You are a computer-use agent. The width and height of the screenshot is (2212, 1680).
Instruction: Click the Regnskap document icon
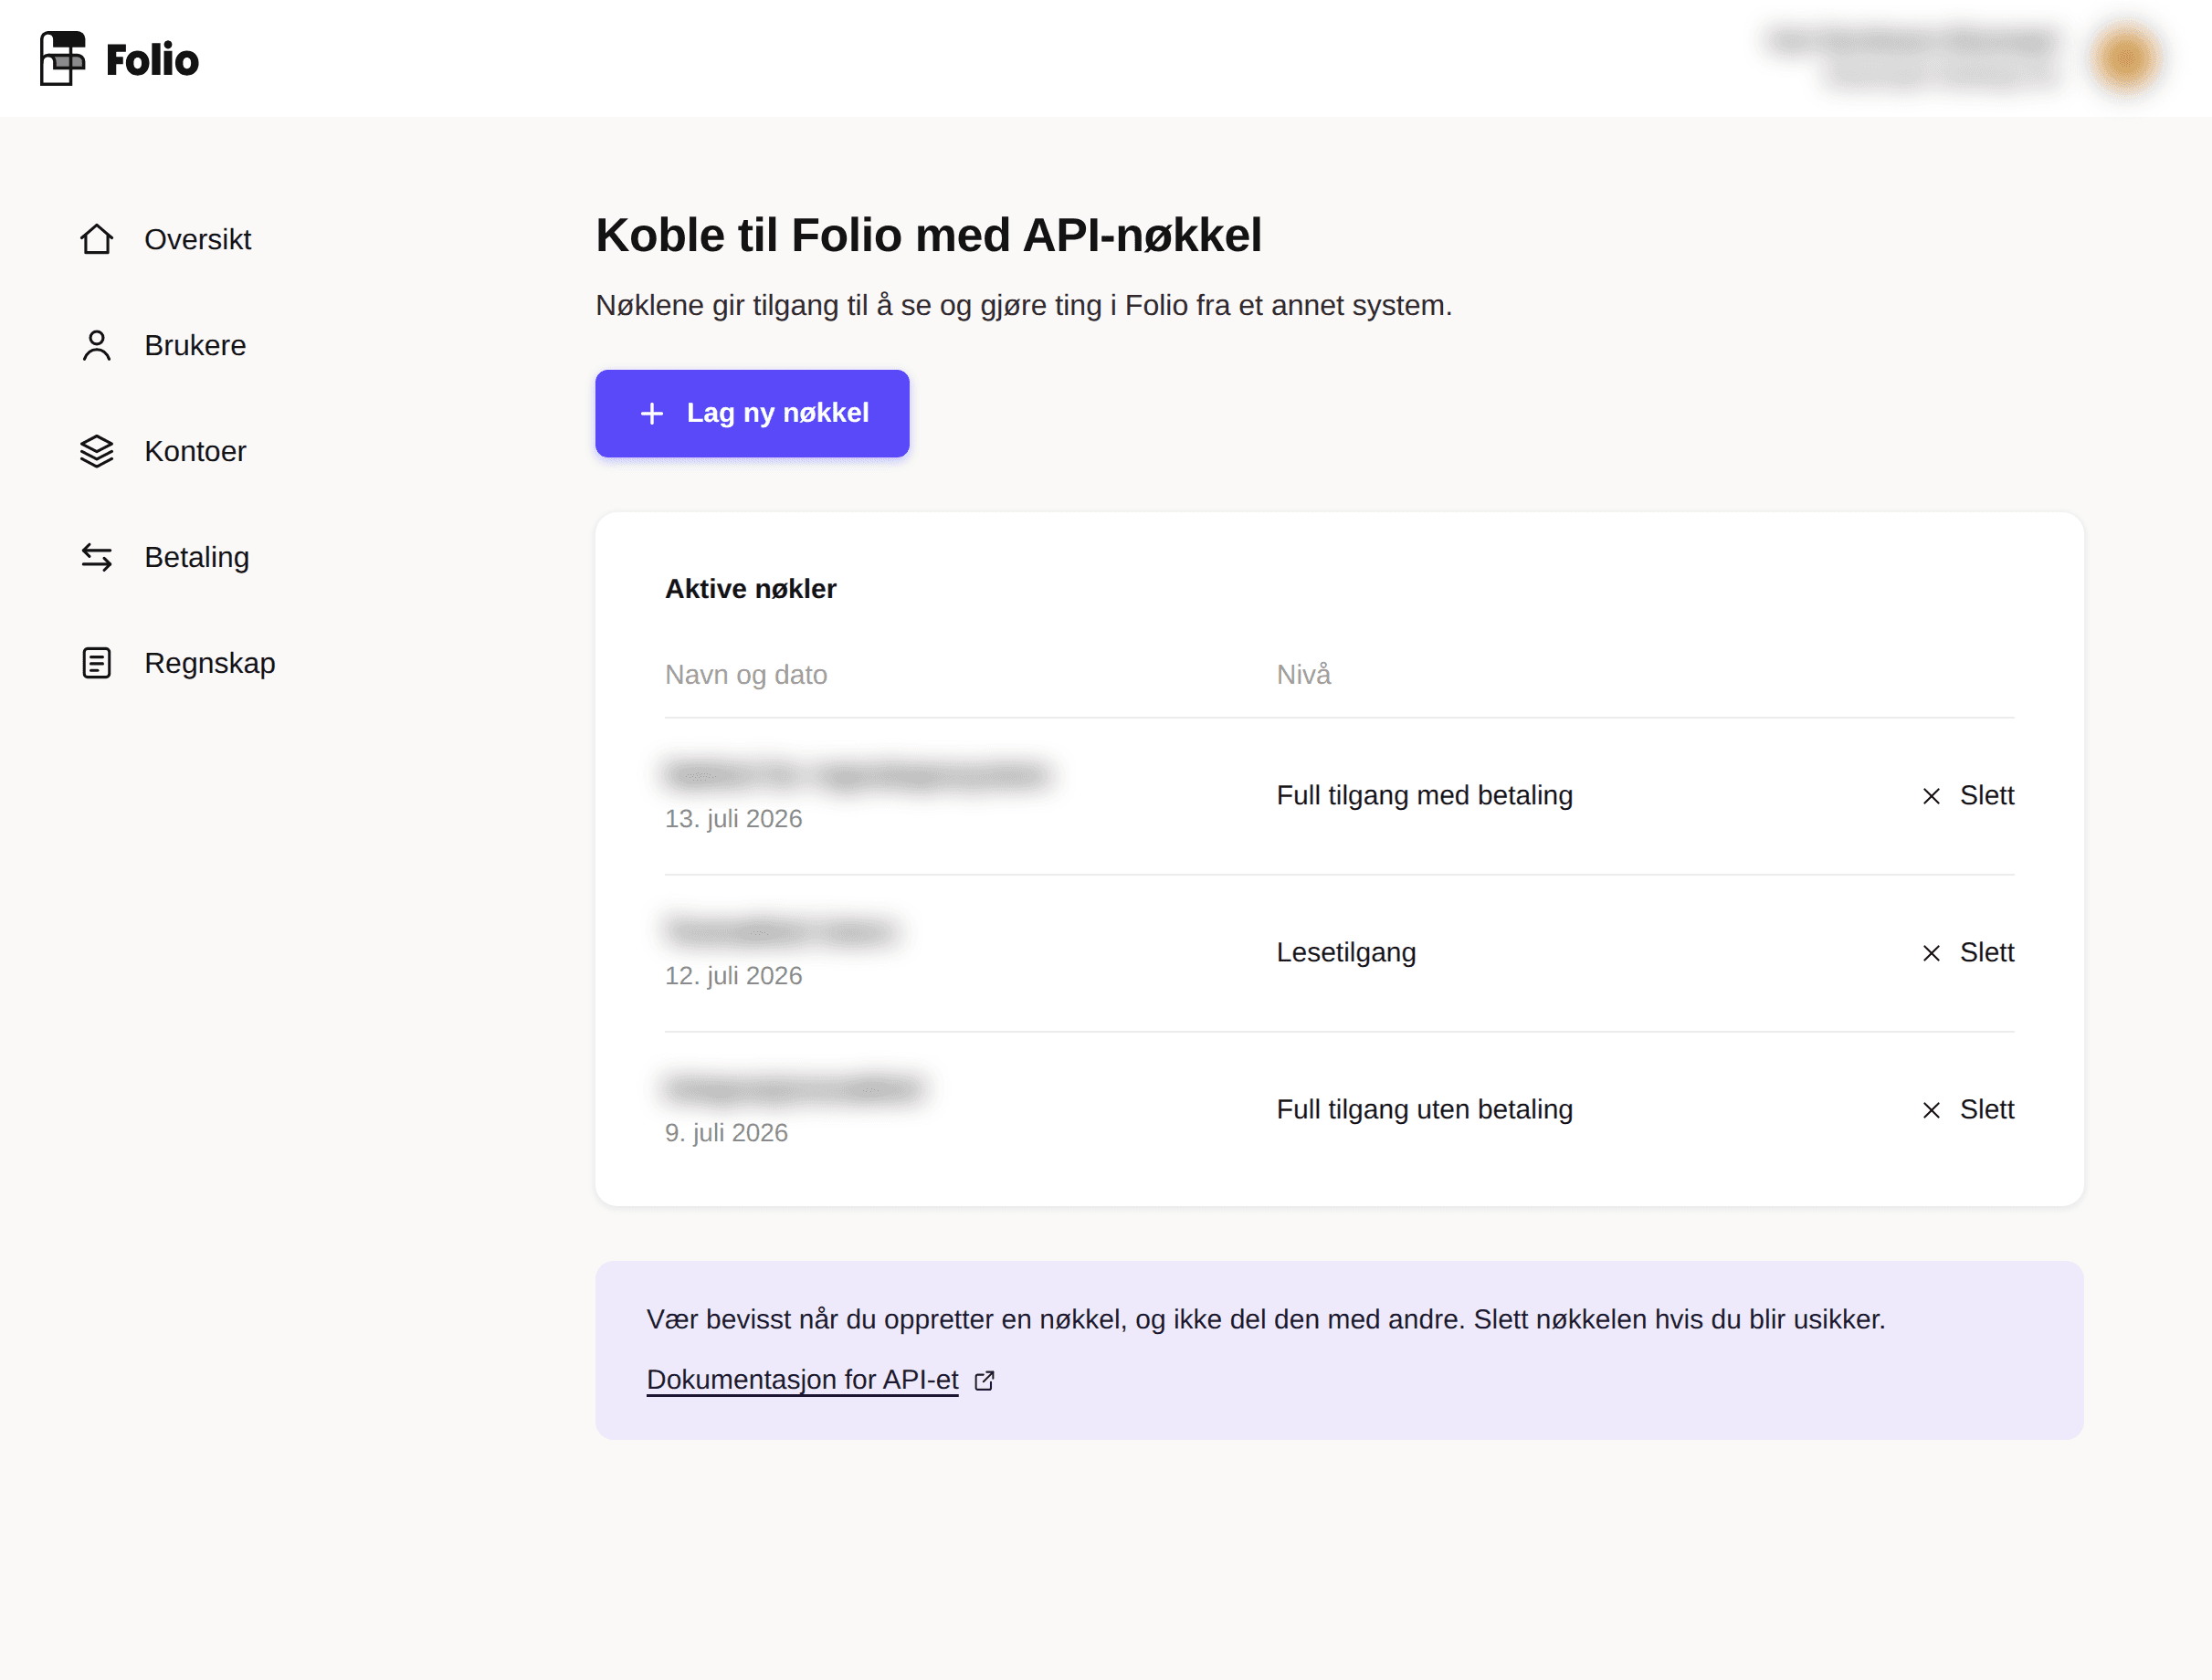click(97, 663)
